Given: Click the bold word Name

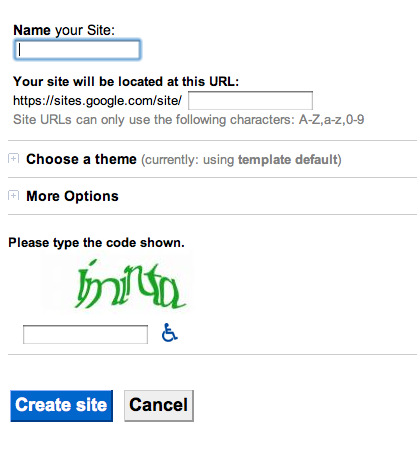Looking at the screenshot, I should click(x=32, y=30).
